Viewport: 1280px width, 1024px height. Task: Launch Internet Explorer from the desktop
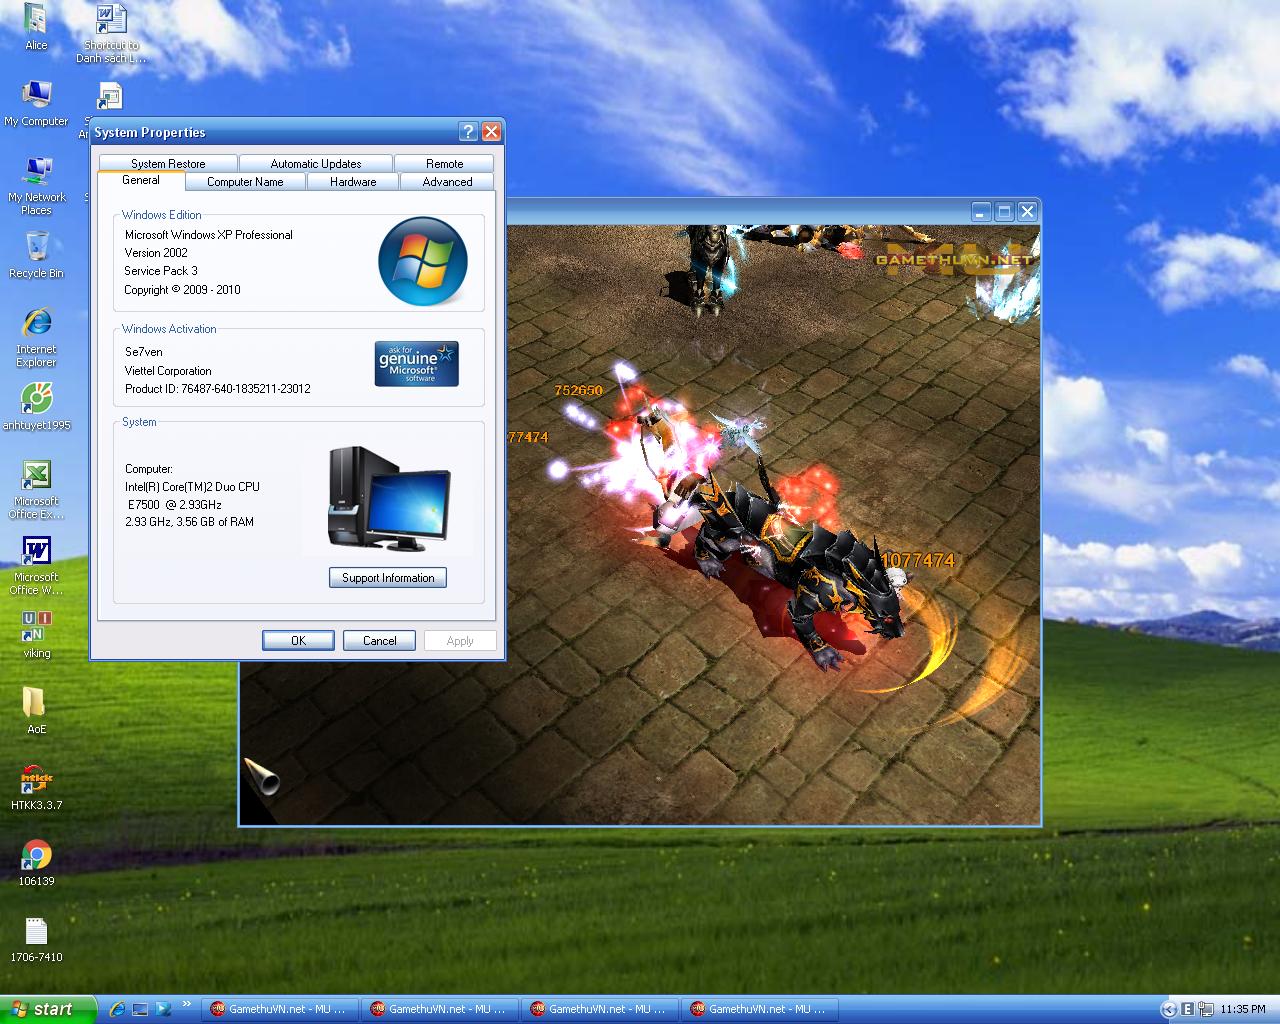[x=36, y=337]
